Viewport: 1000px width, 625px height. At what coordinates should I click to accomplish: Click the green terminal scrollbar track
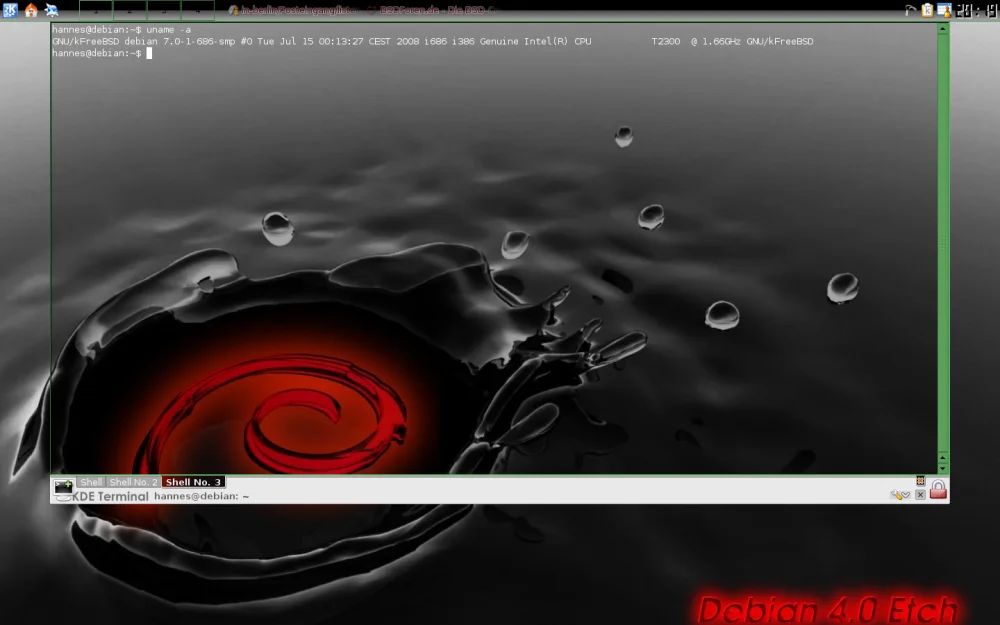[943, 242]
